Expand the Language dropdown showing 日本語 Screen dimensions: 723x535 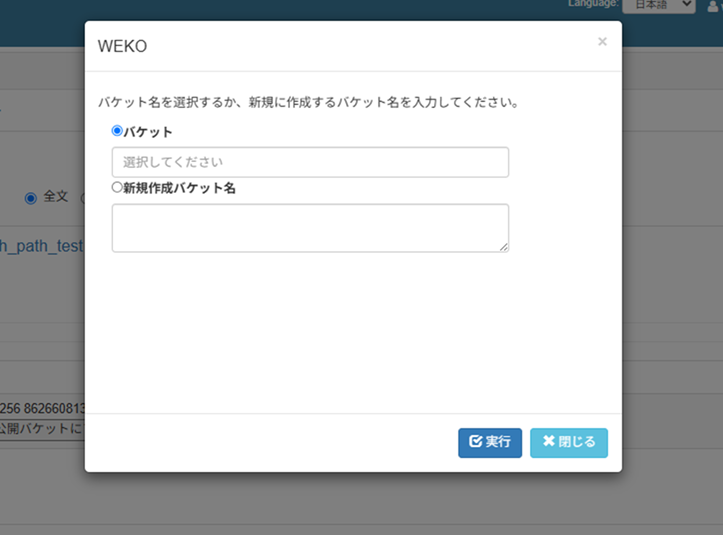pyautogui.click(x=658, y=5)
